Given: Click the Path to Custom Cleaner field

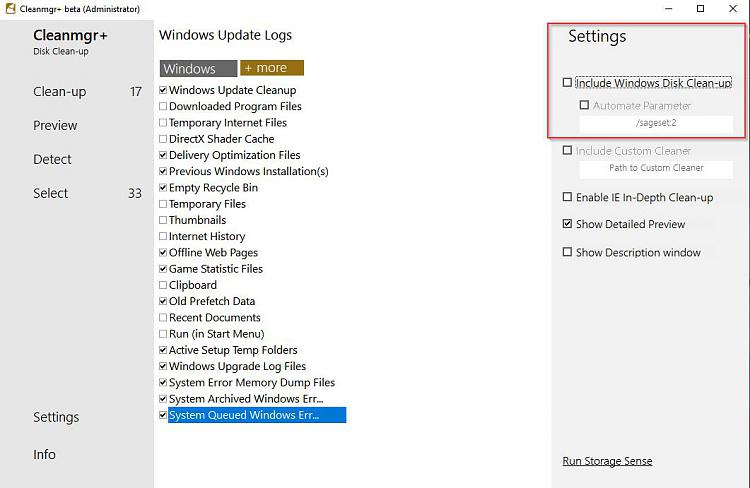Looking at the screenshot, I should pos(656,168).
